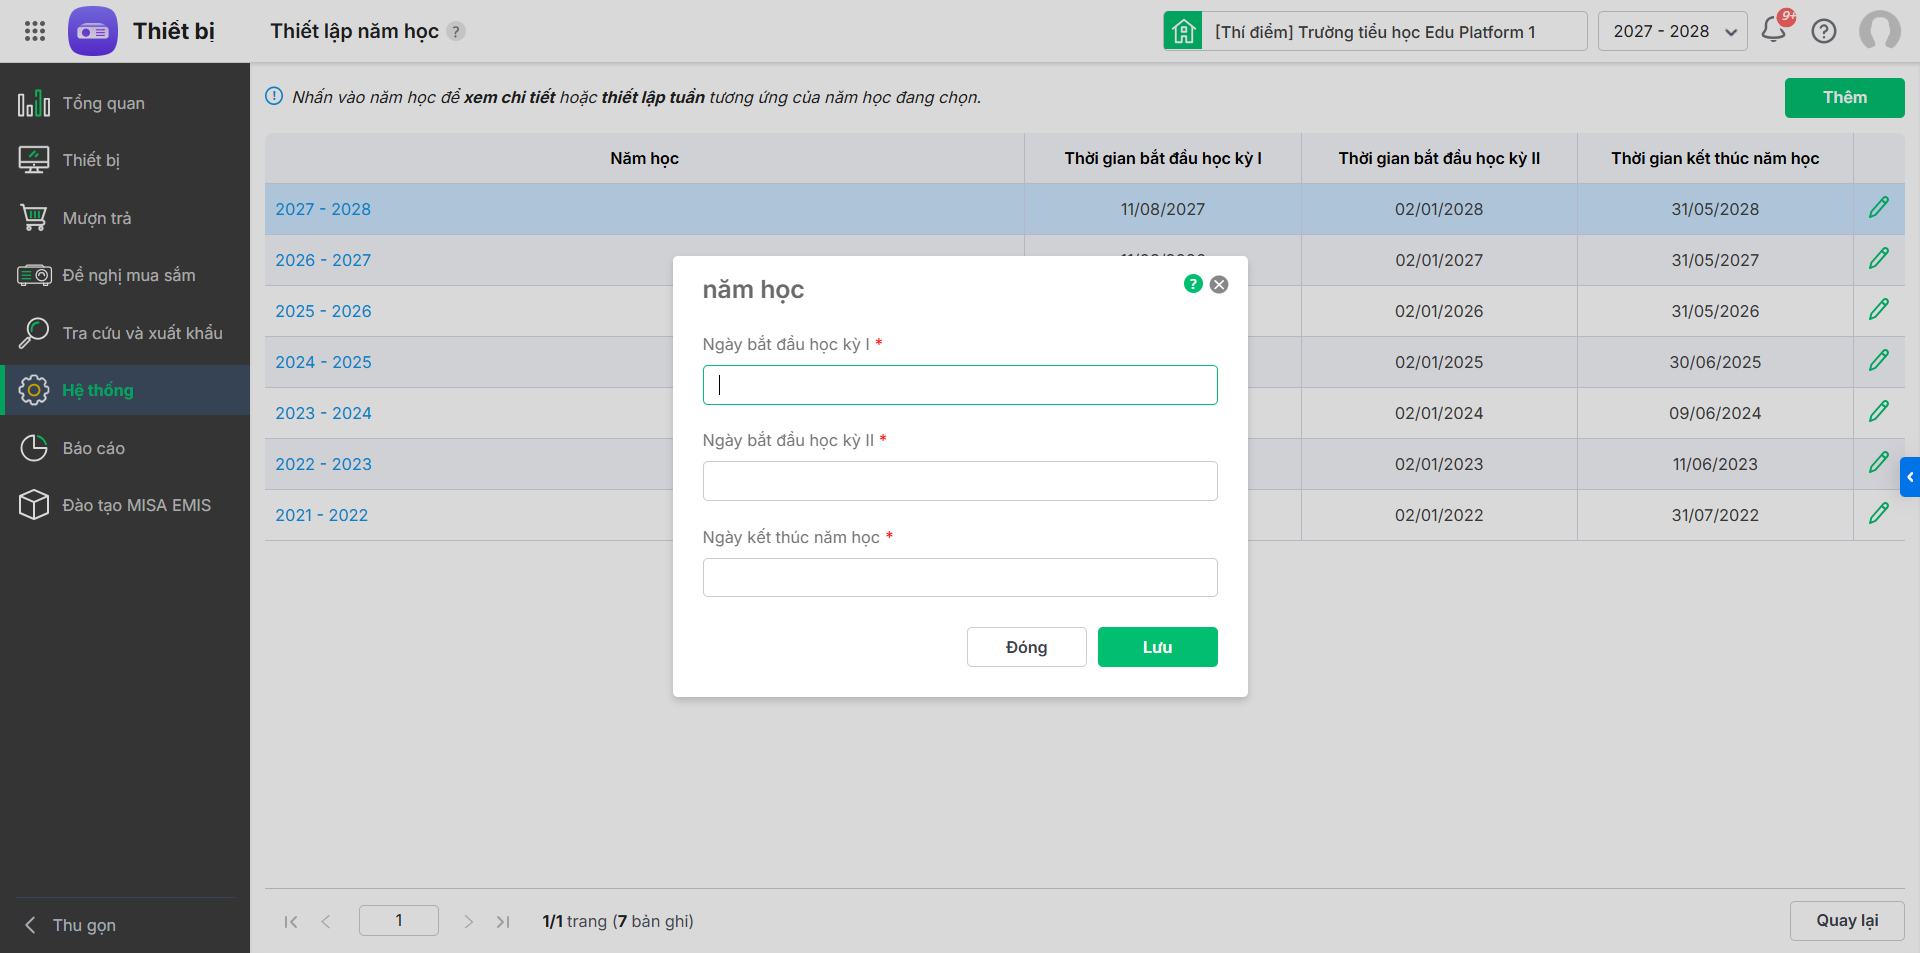
Task: Open Báo cáo in sidebar
Action: click(125, 448)
